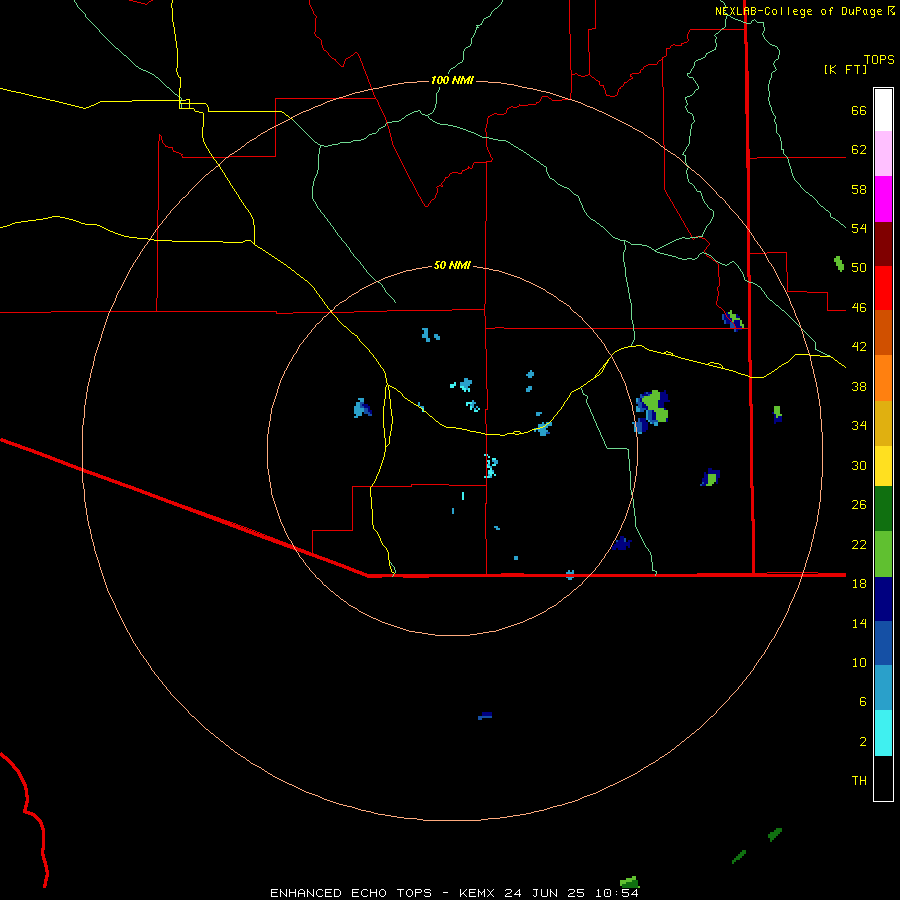900x900 pixels.
Task: Select the light green legend swatch
Action: tap(883, 554)
